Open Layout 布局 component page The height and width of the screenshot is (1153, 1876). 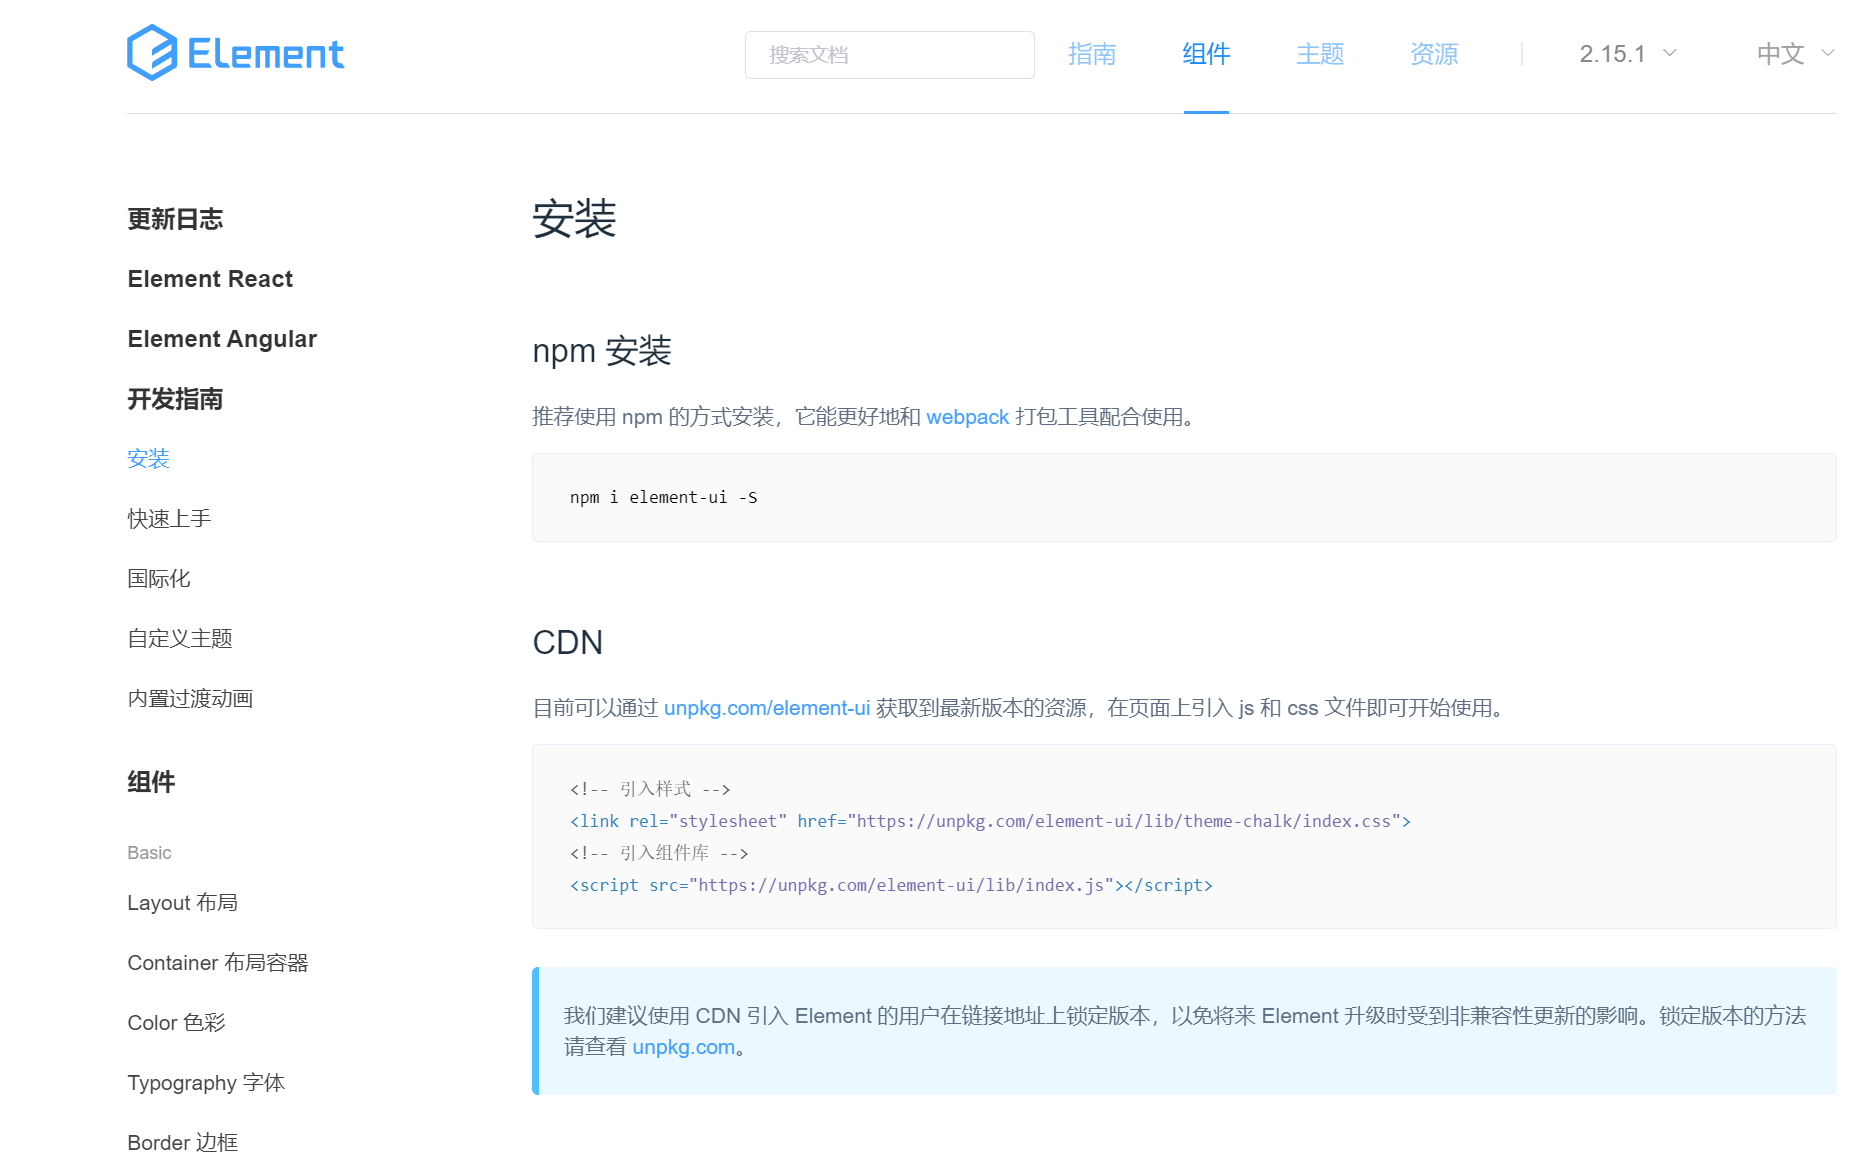pos(182,903)
